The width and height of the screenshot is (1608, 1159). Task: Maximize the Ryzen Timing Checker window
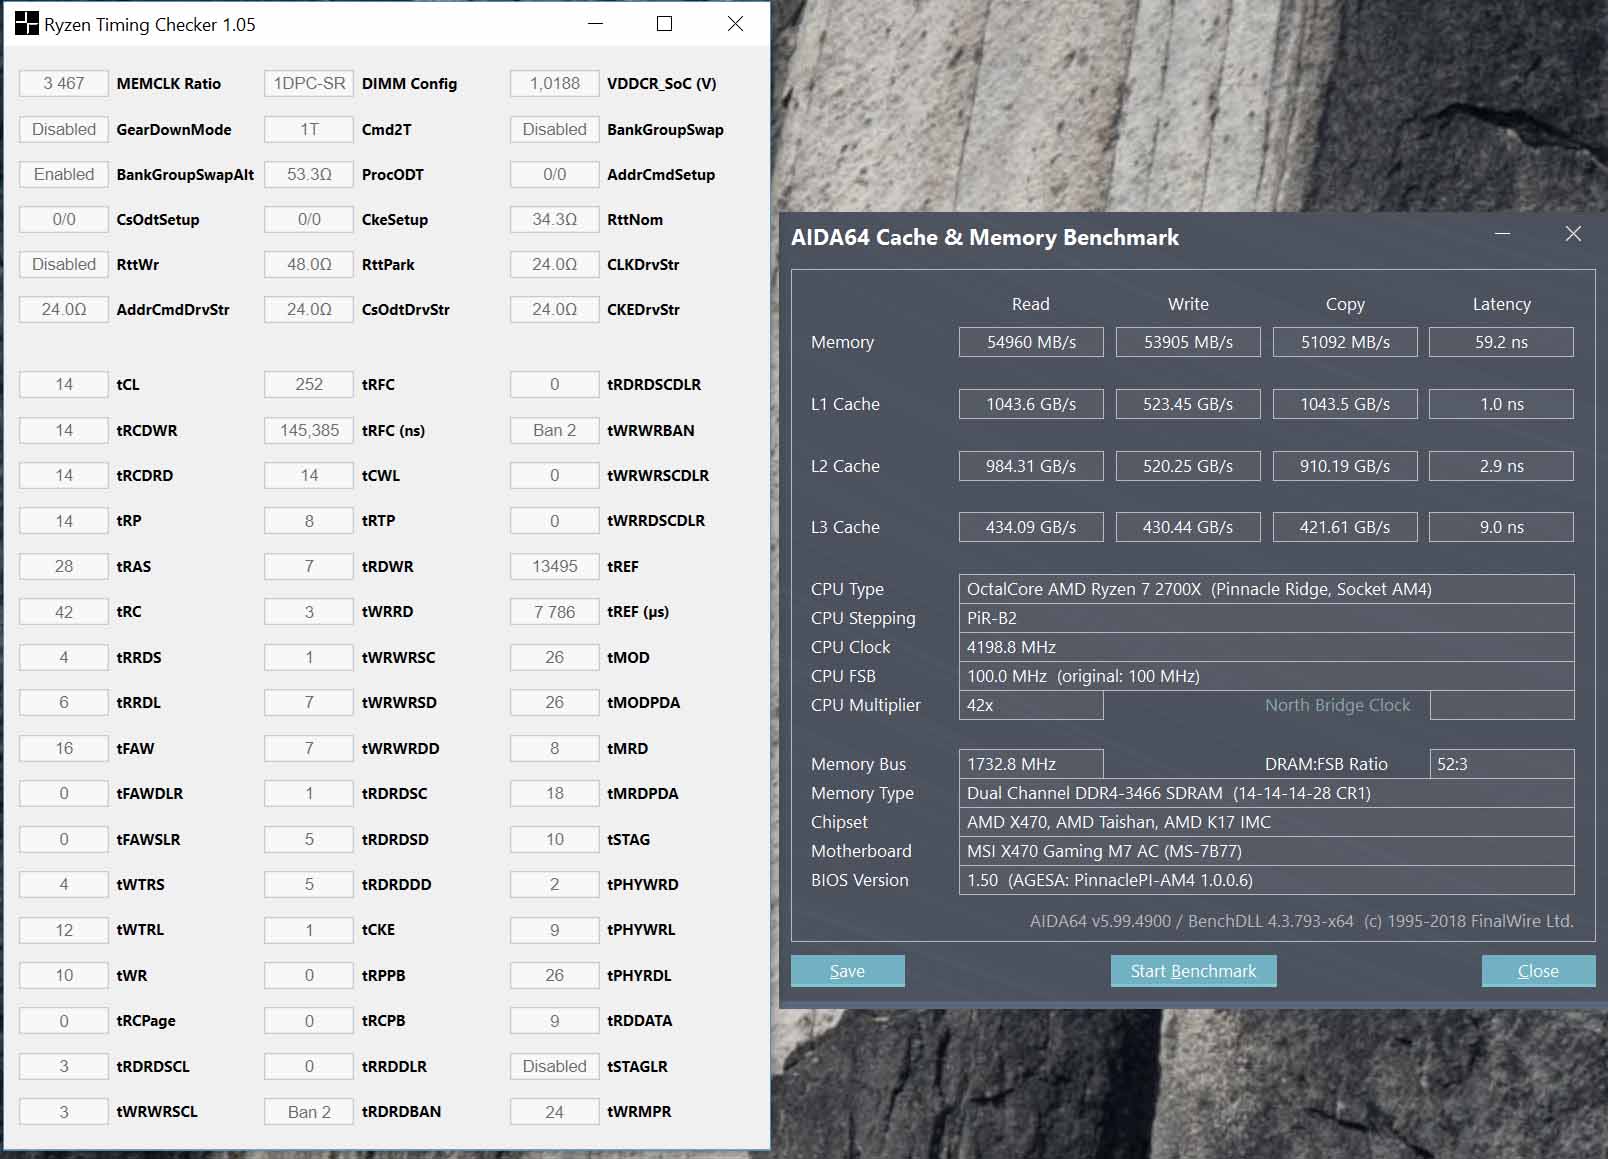pos(664,24)
